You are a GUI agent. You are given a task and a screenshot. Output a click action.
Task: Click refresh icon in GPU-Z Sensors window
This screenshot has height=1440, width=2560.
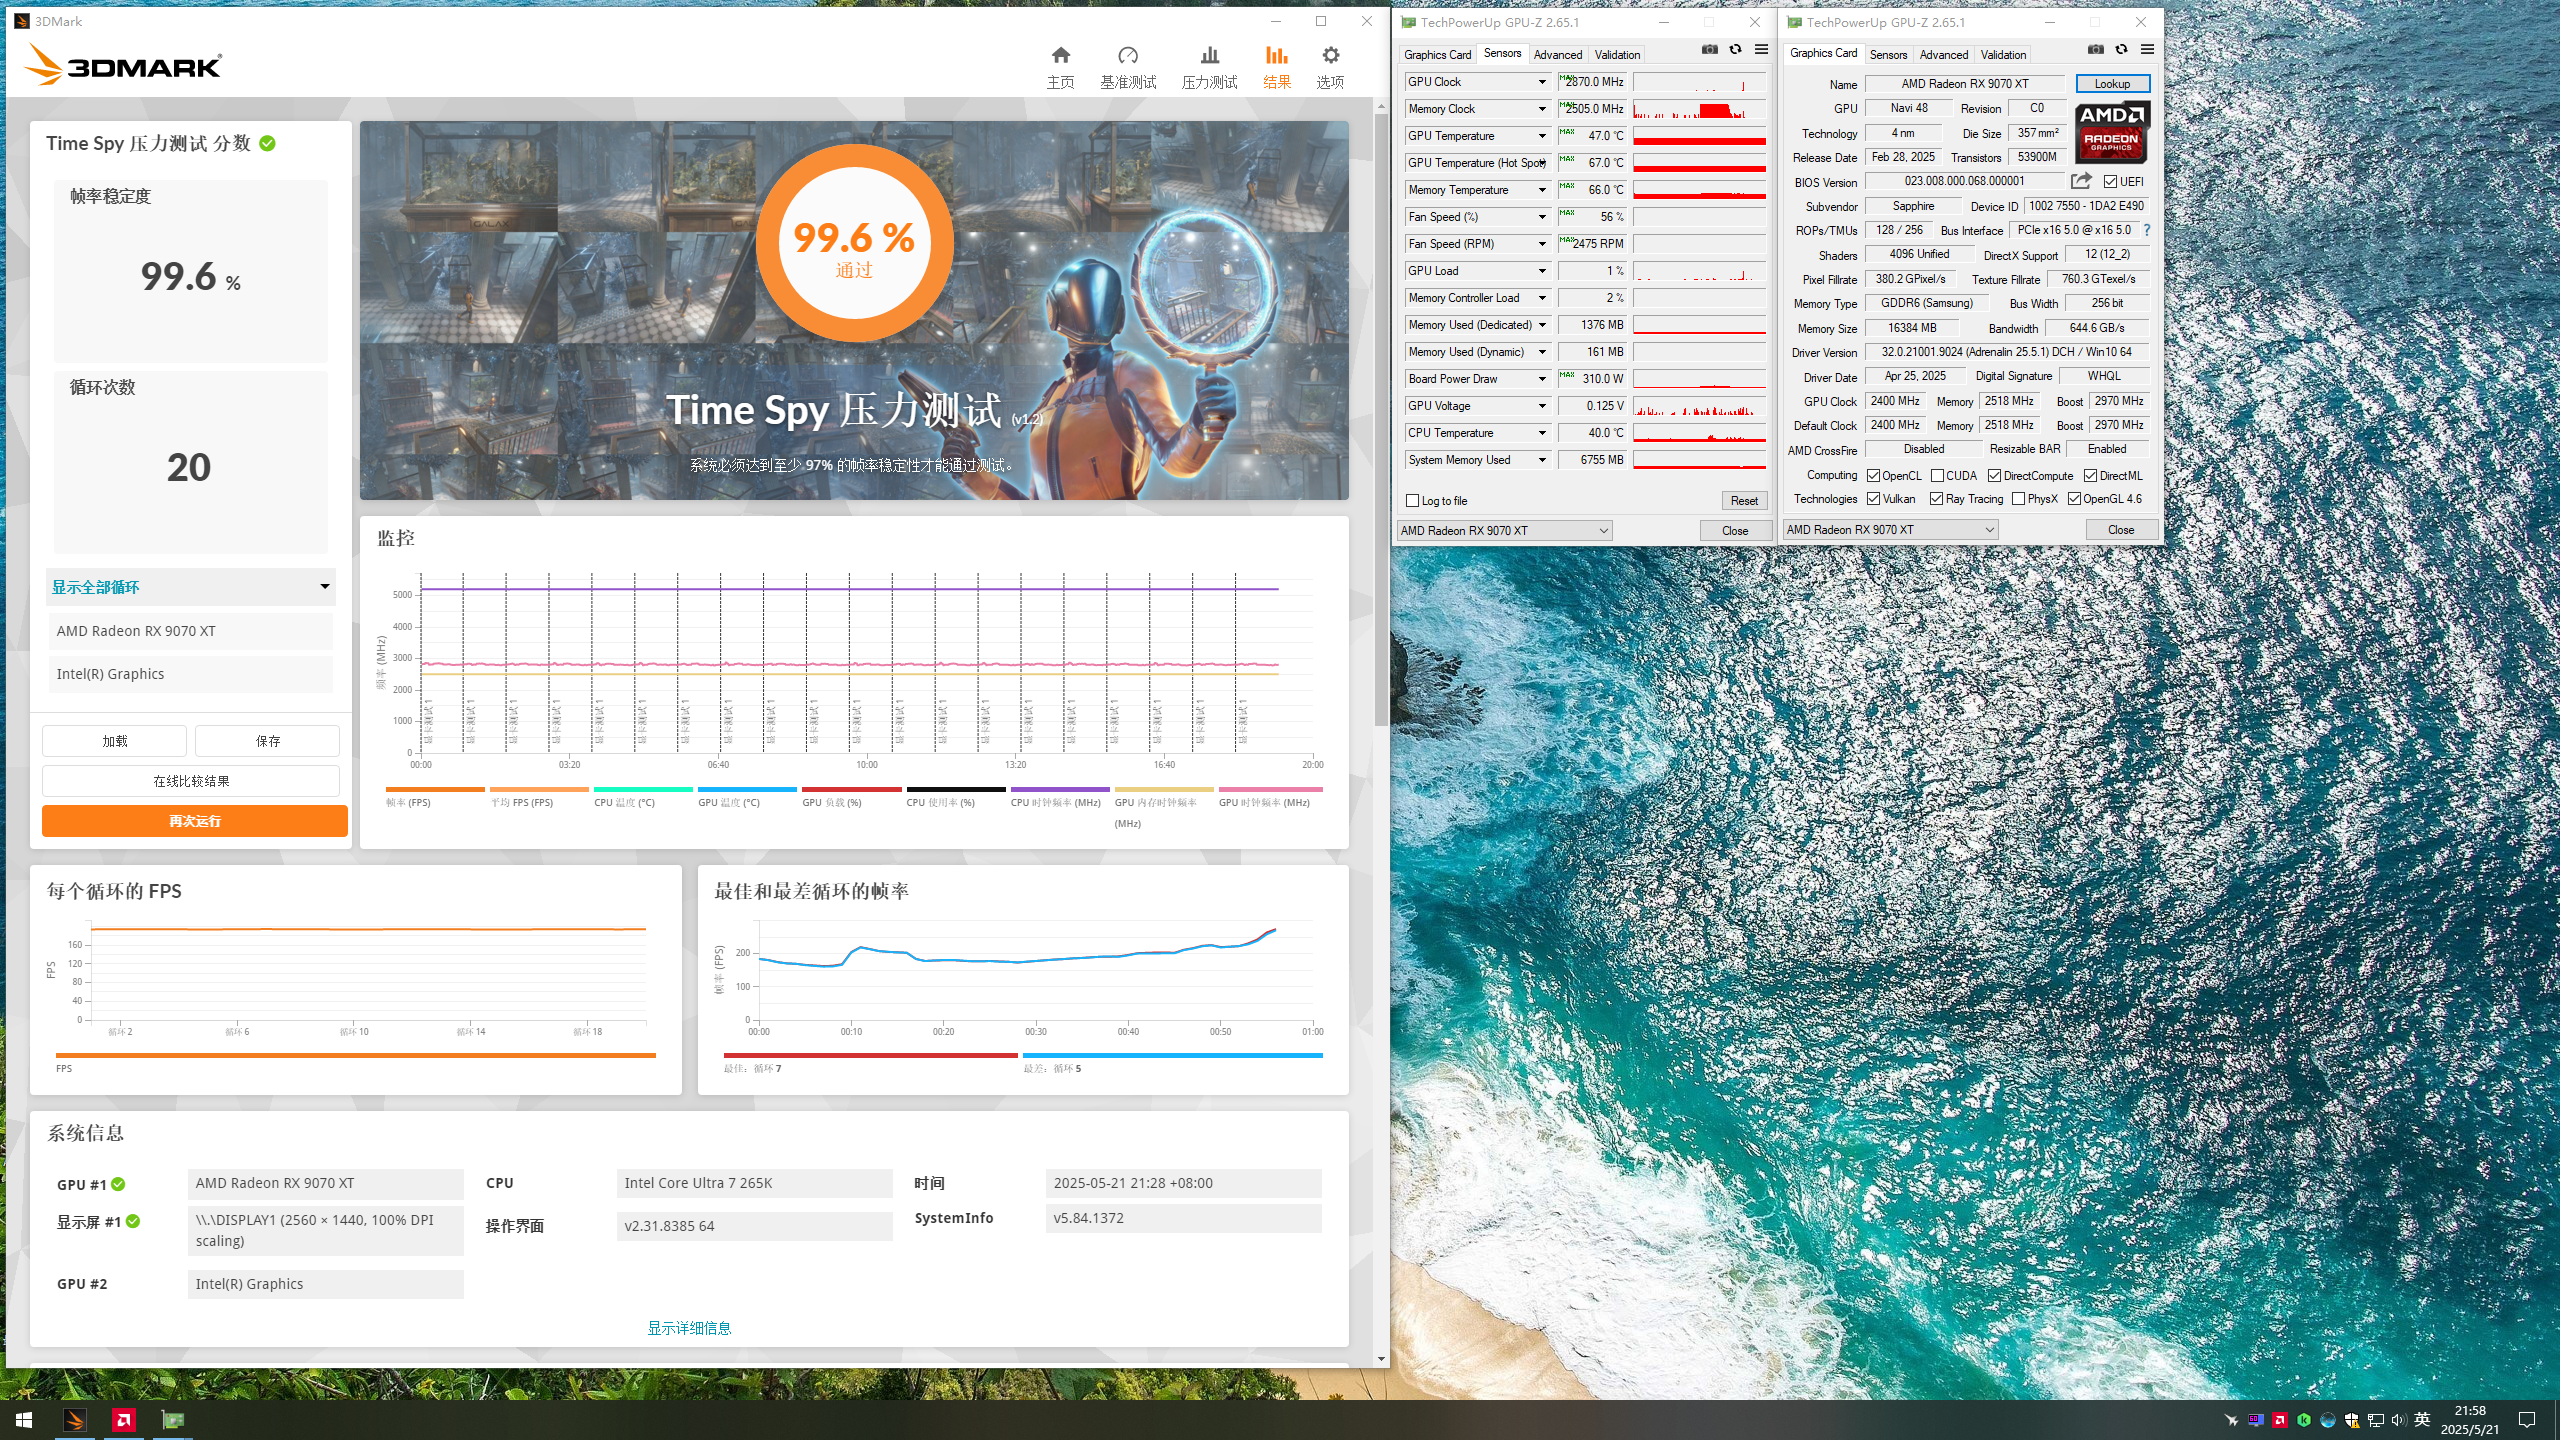[1735, 50]
